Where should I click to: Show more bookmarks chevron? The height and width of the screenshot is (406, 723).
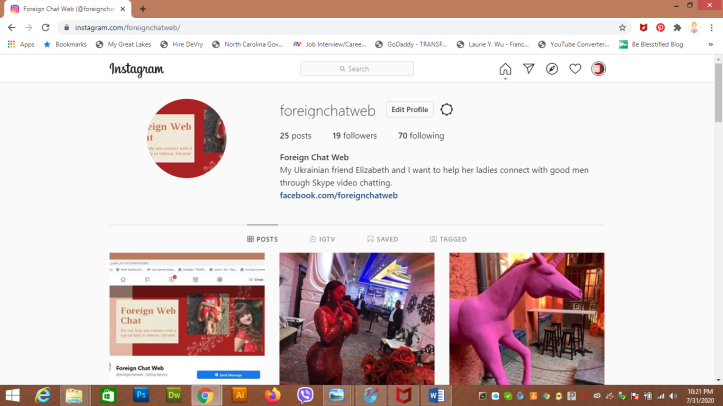click(711, 44)
